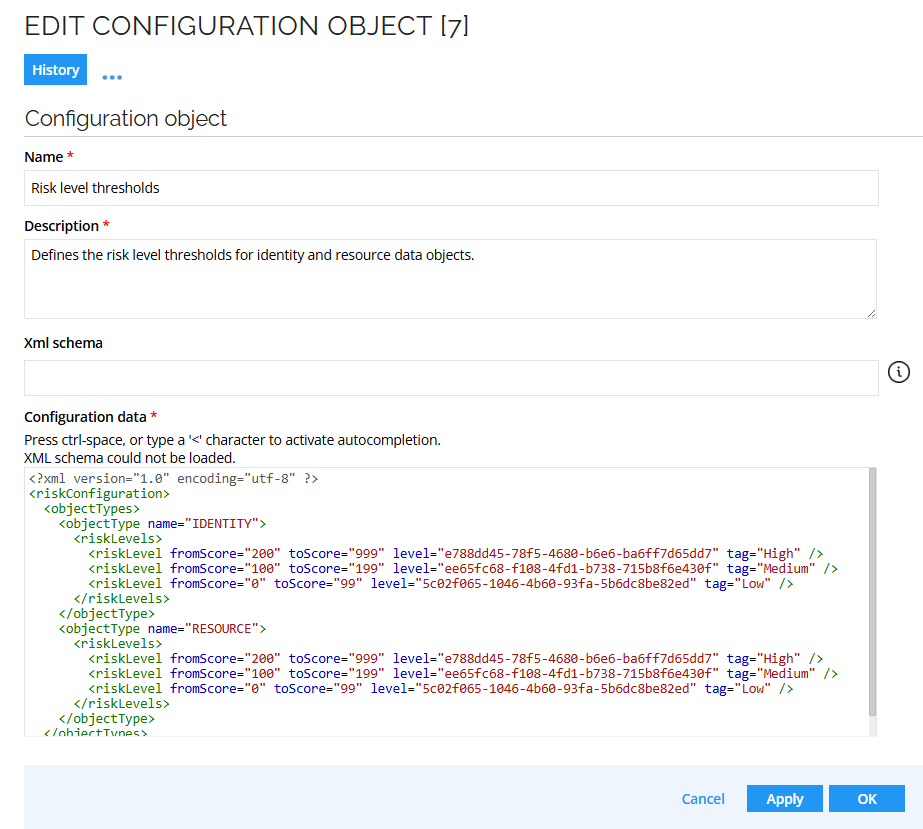The height and width of the screenshot is (829, 923).
Task: Click the Configuration object section heading
Action: point(126,118)
